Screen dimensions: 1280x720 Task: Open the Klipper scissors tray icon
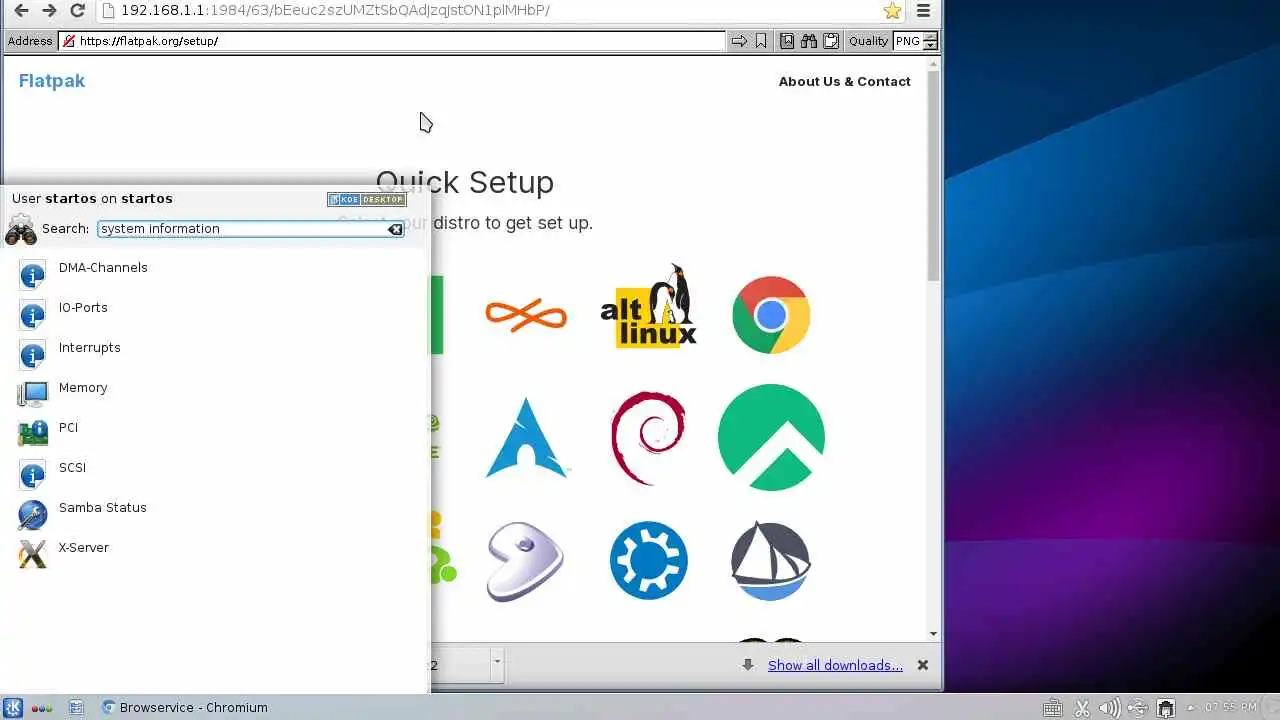click(1081, 708)
